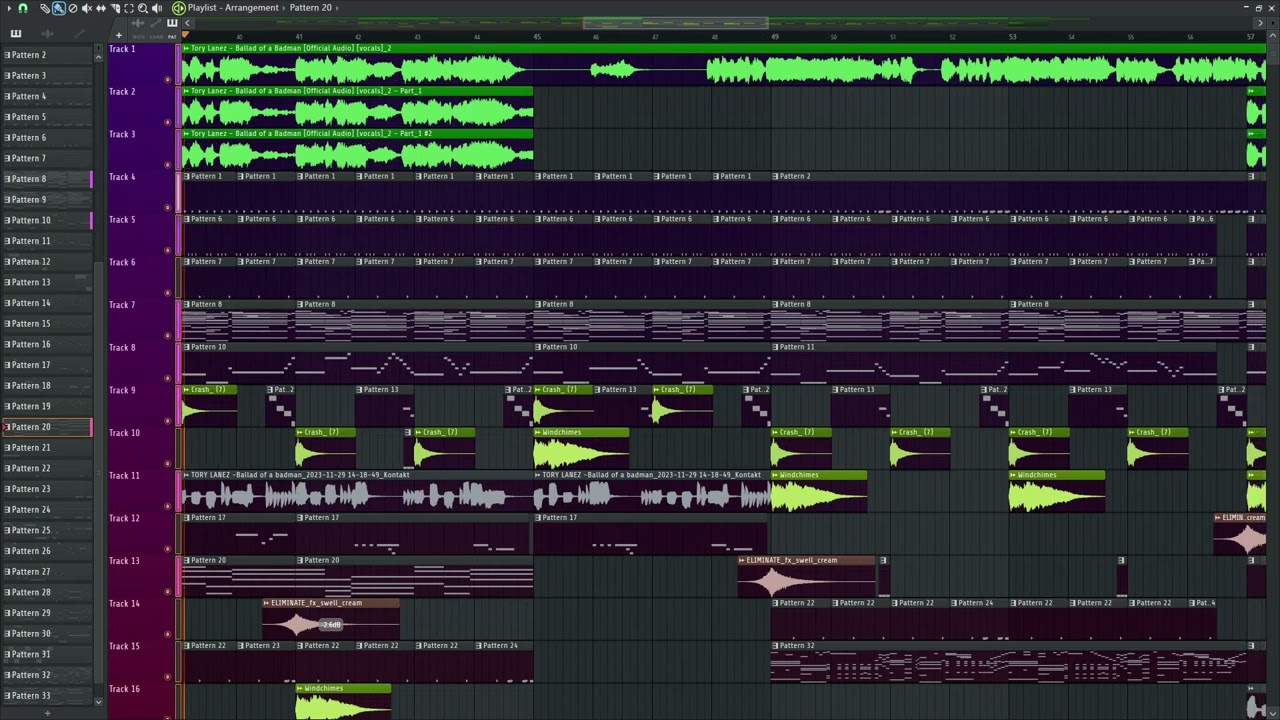Image resolution: width=1280 pixels, height=720 pixels.
Task: Select the Slip tool
Action: pyautogui.click(x=101, y=8)
